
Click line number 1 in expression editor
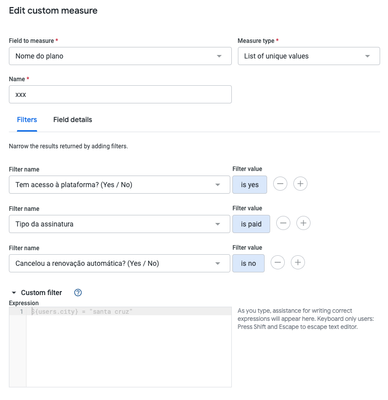(x=22, y=311)
